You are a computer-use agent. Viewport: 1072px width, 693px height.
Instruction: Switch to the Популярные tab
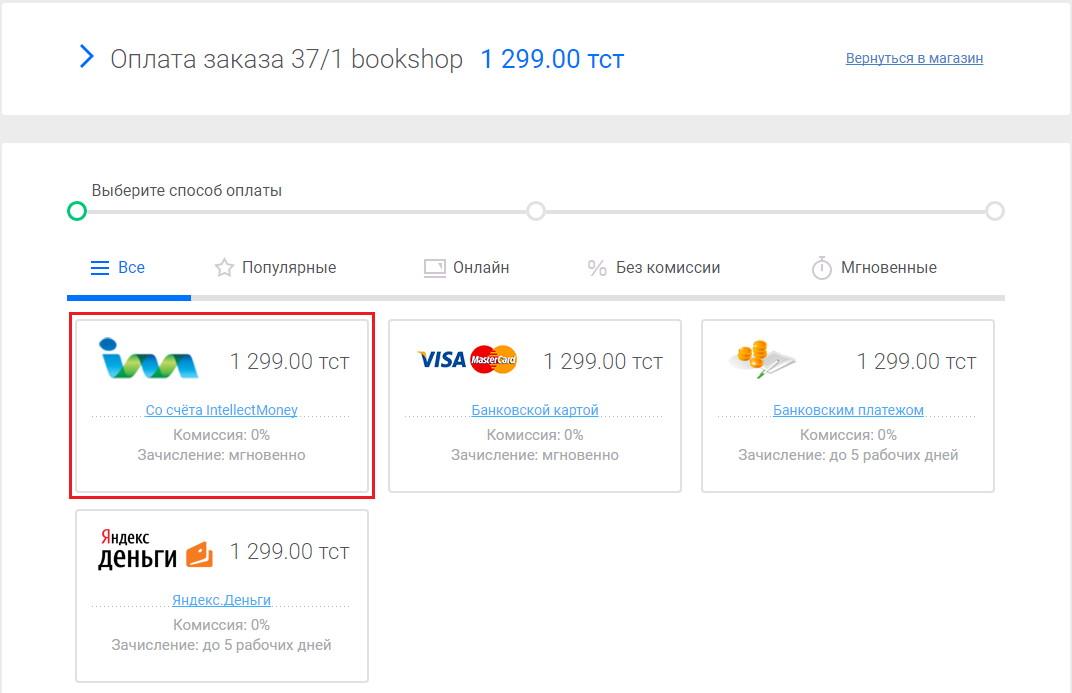[289, 268]
